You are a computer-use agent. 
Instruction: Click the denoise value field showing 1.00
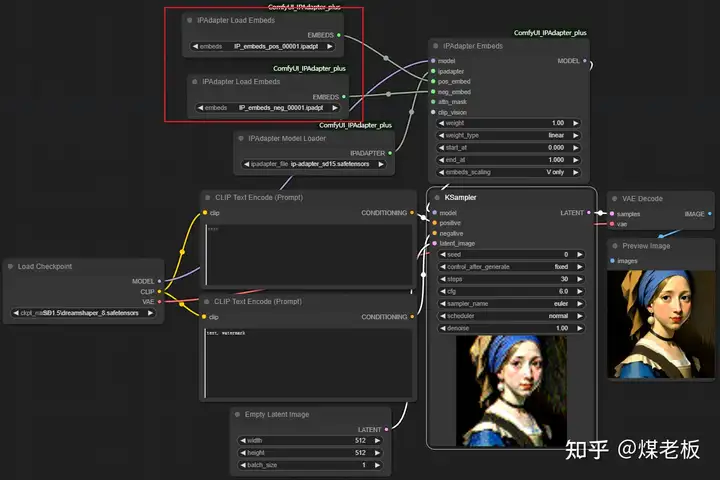coord(511,328)
